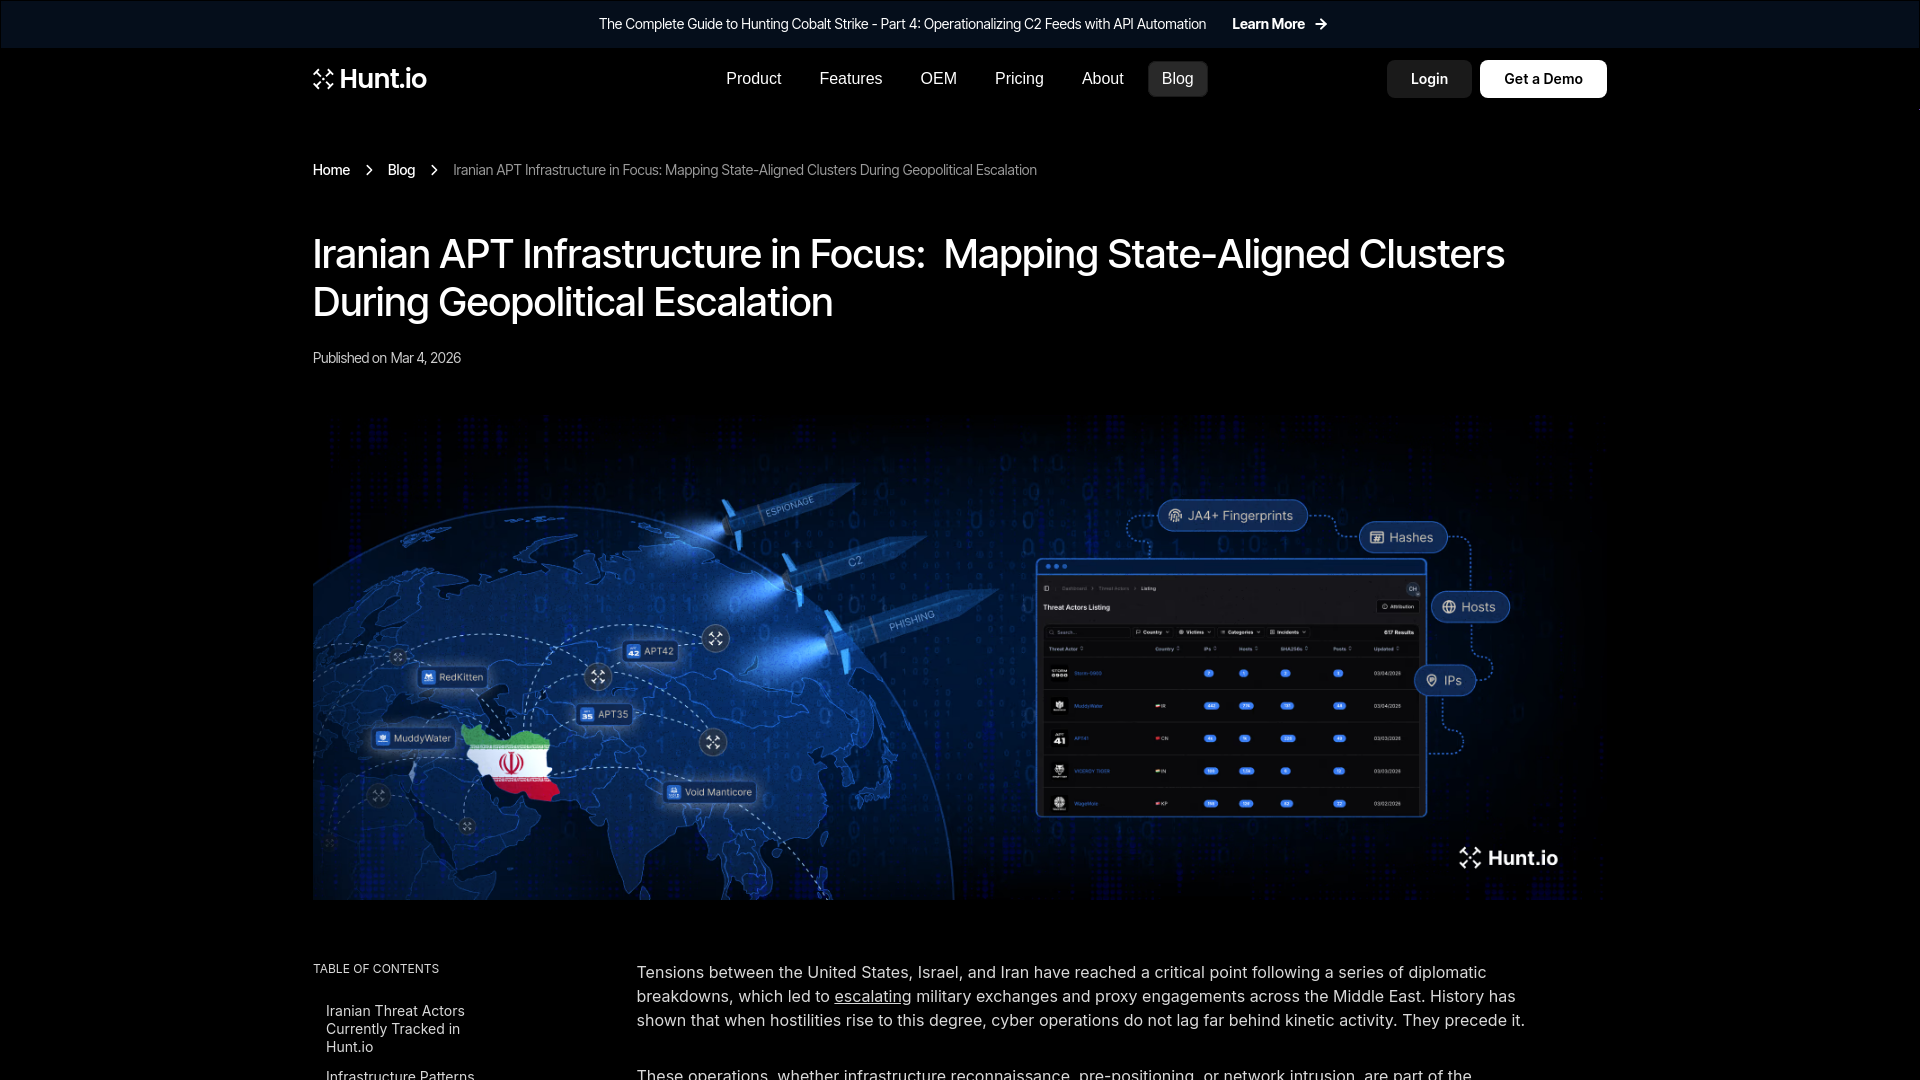Viewport: 1920px width, 1080px height.
Task: Open the Incidents filter dropdown
Action: point(1288,632)
